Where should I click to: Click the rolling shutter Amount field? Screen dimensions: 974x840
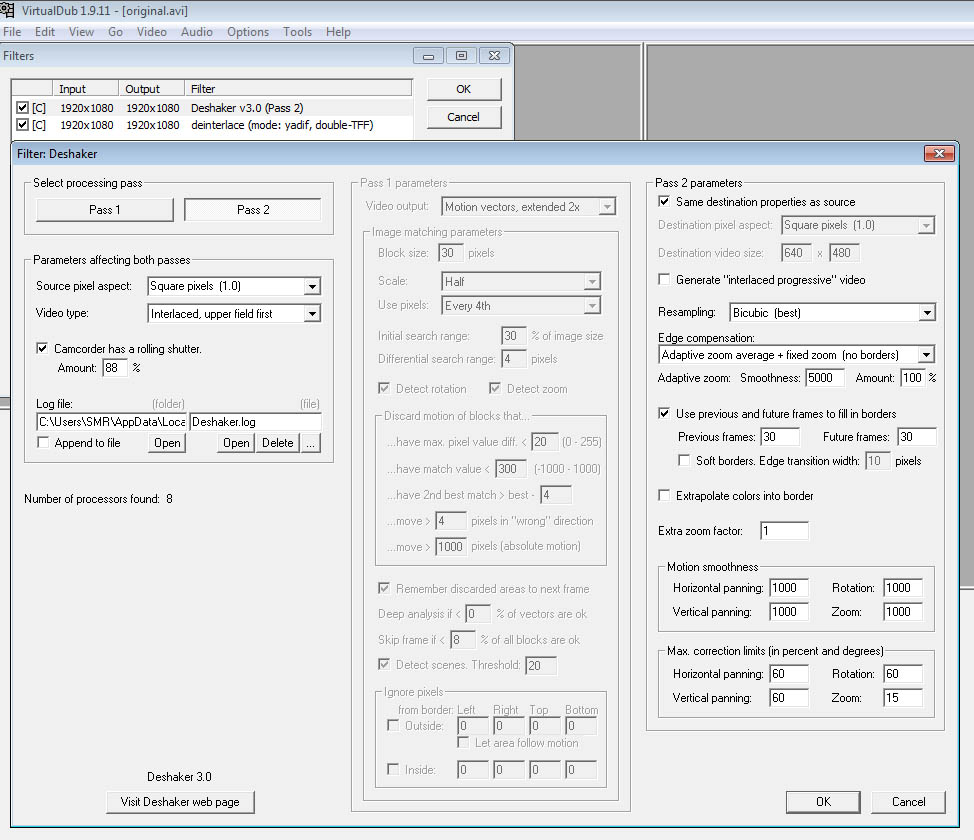tap(115, 368)
